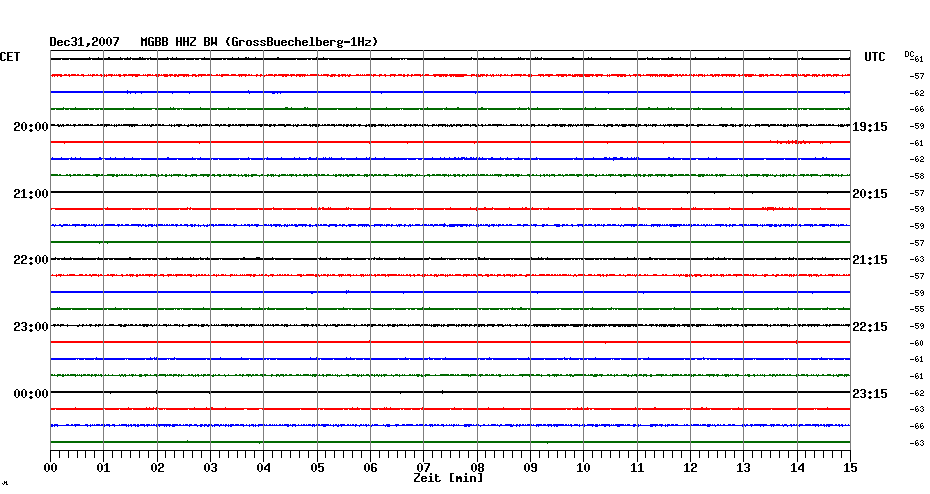Viewport: 930px width, 494px height.
Task: Pick minute 08 on the time axis
Action: [x=477, y=468]
